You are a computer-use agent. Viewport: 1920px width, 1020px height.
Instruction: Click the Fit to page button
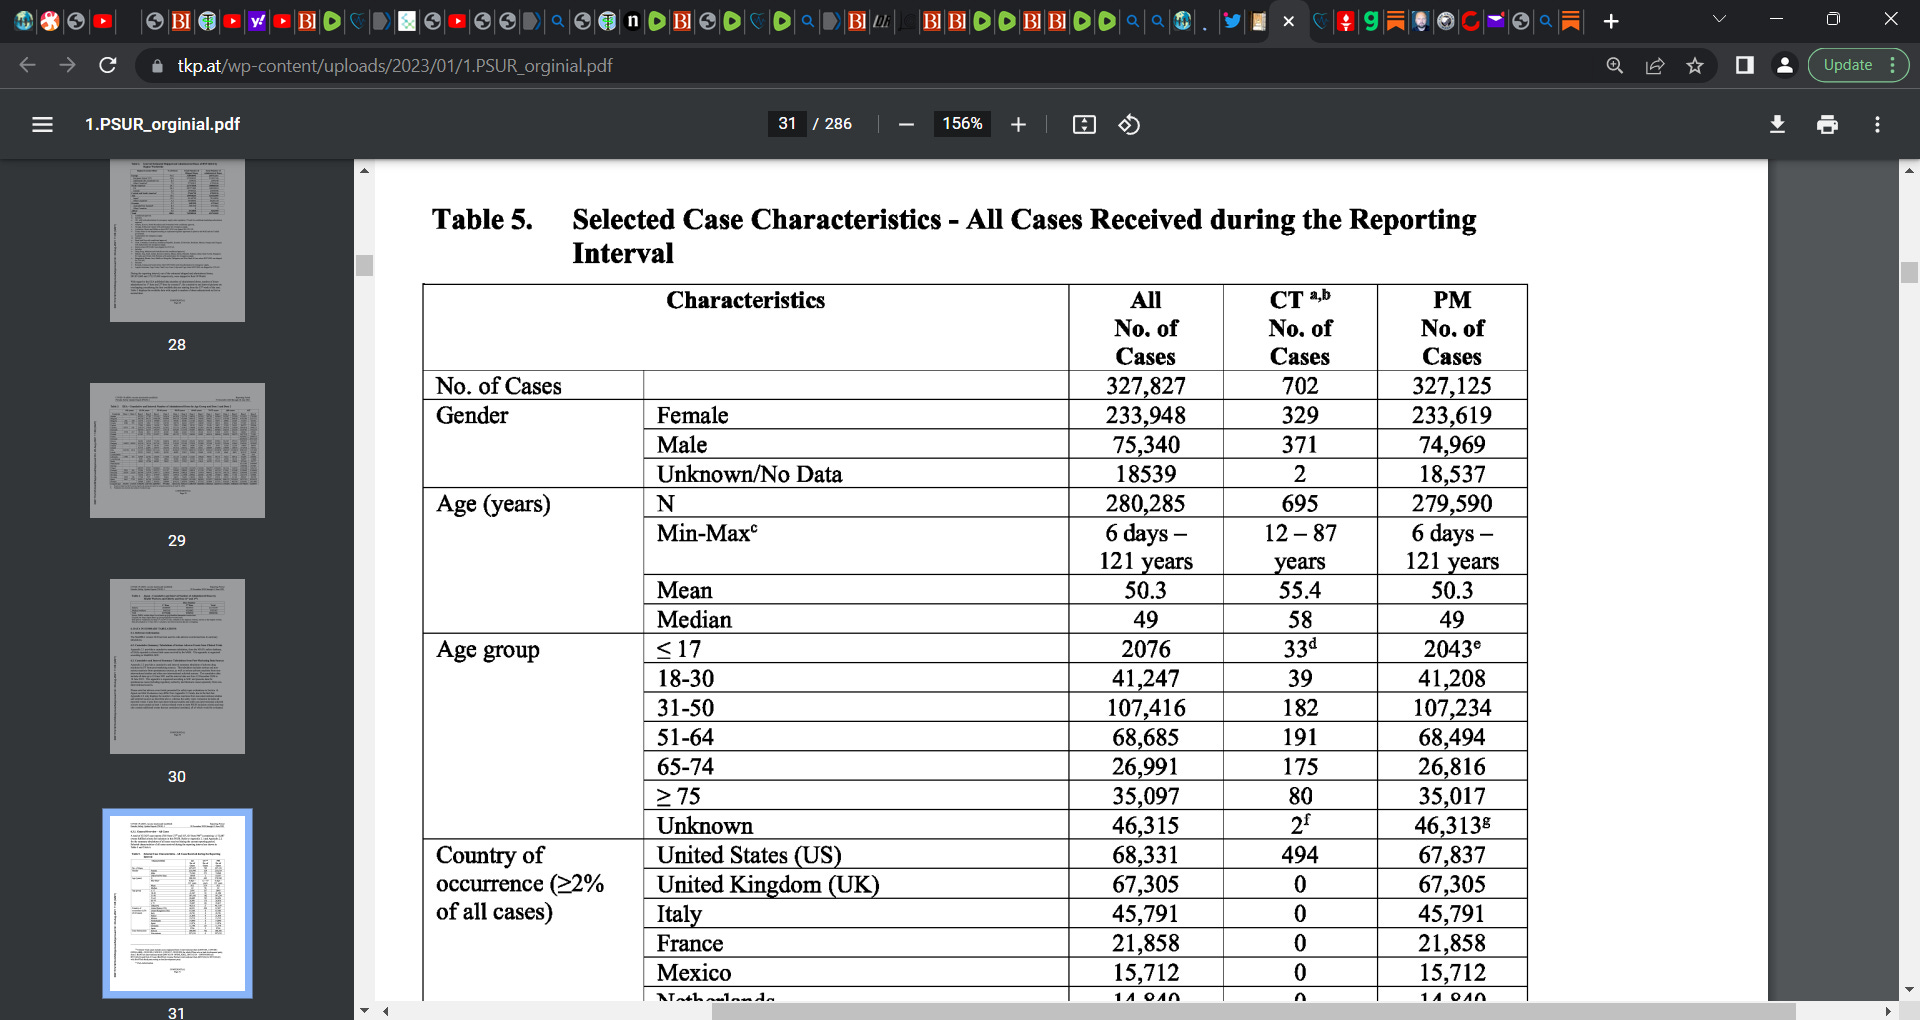1084,124
